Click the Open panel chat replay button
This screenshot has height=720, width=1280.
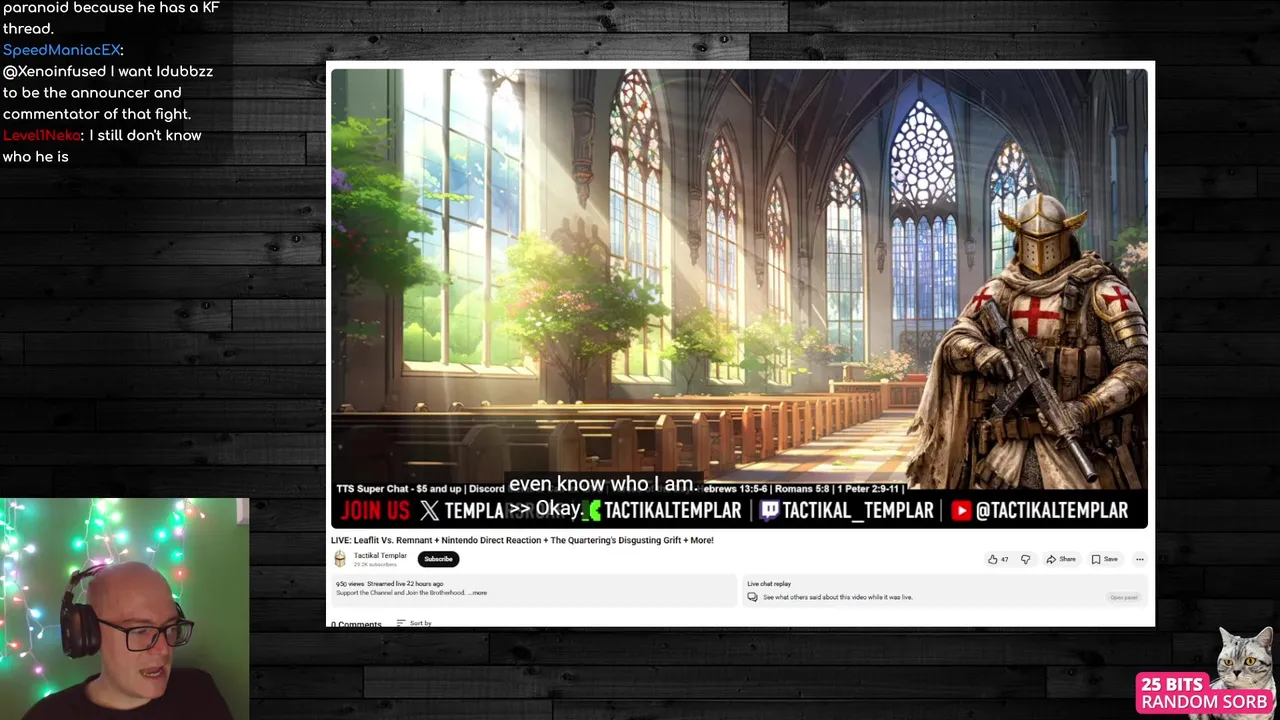click(x=1124, y=597)
